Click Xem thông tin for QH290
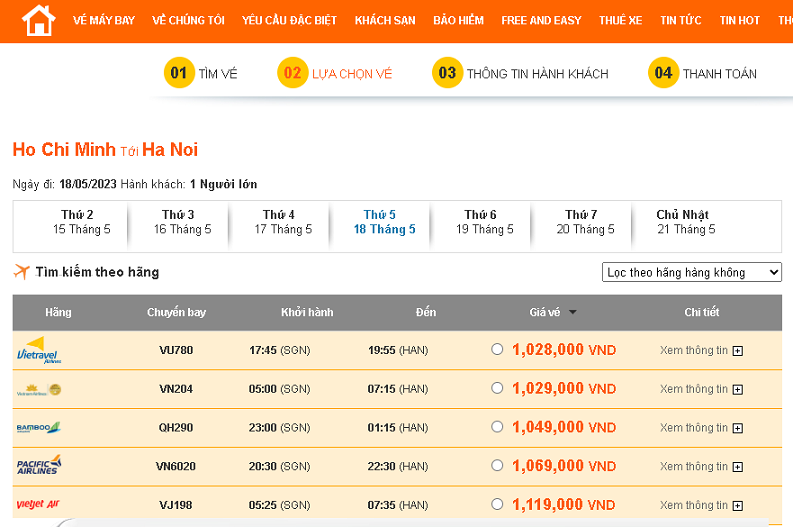793x527 pixels. click(693, 428)
